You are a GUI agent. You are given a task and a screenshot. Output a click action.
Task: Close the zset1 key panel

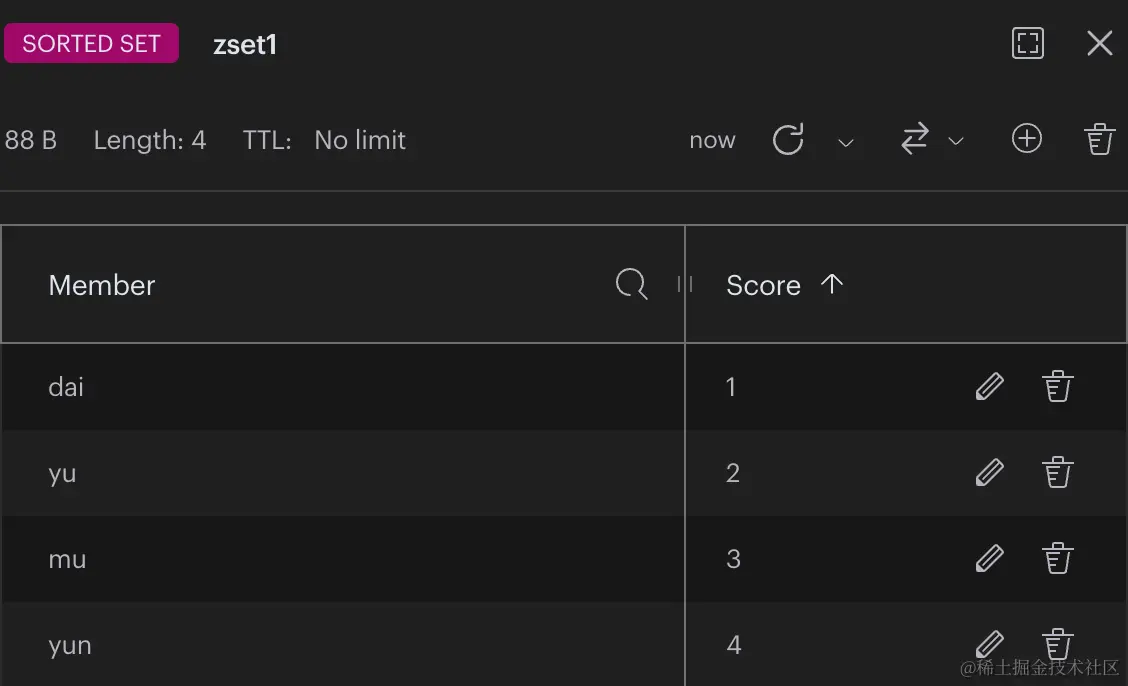pyautogui.click(x=1099, y=43)
